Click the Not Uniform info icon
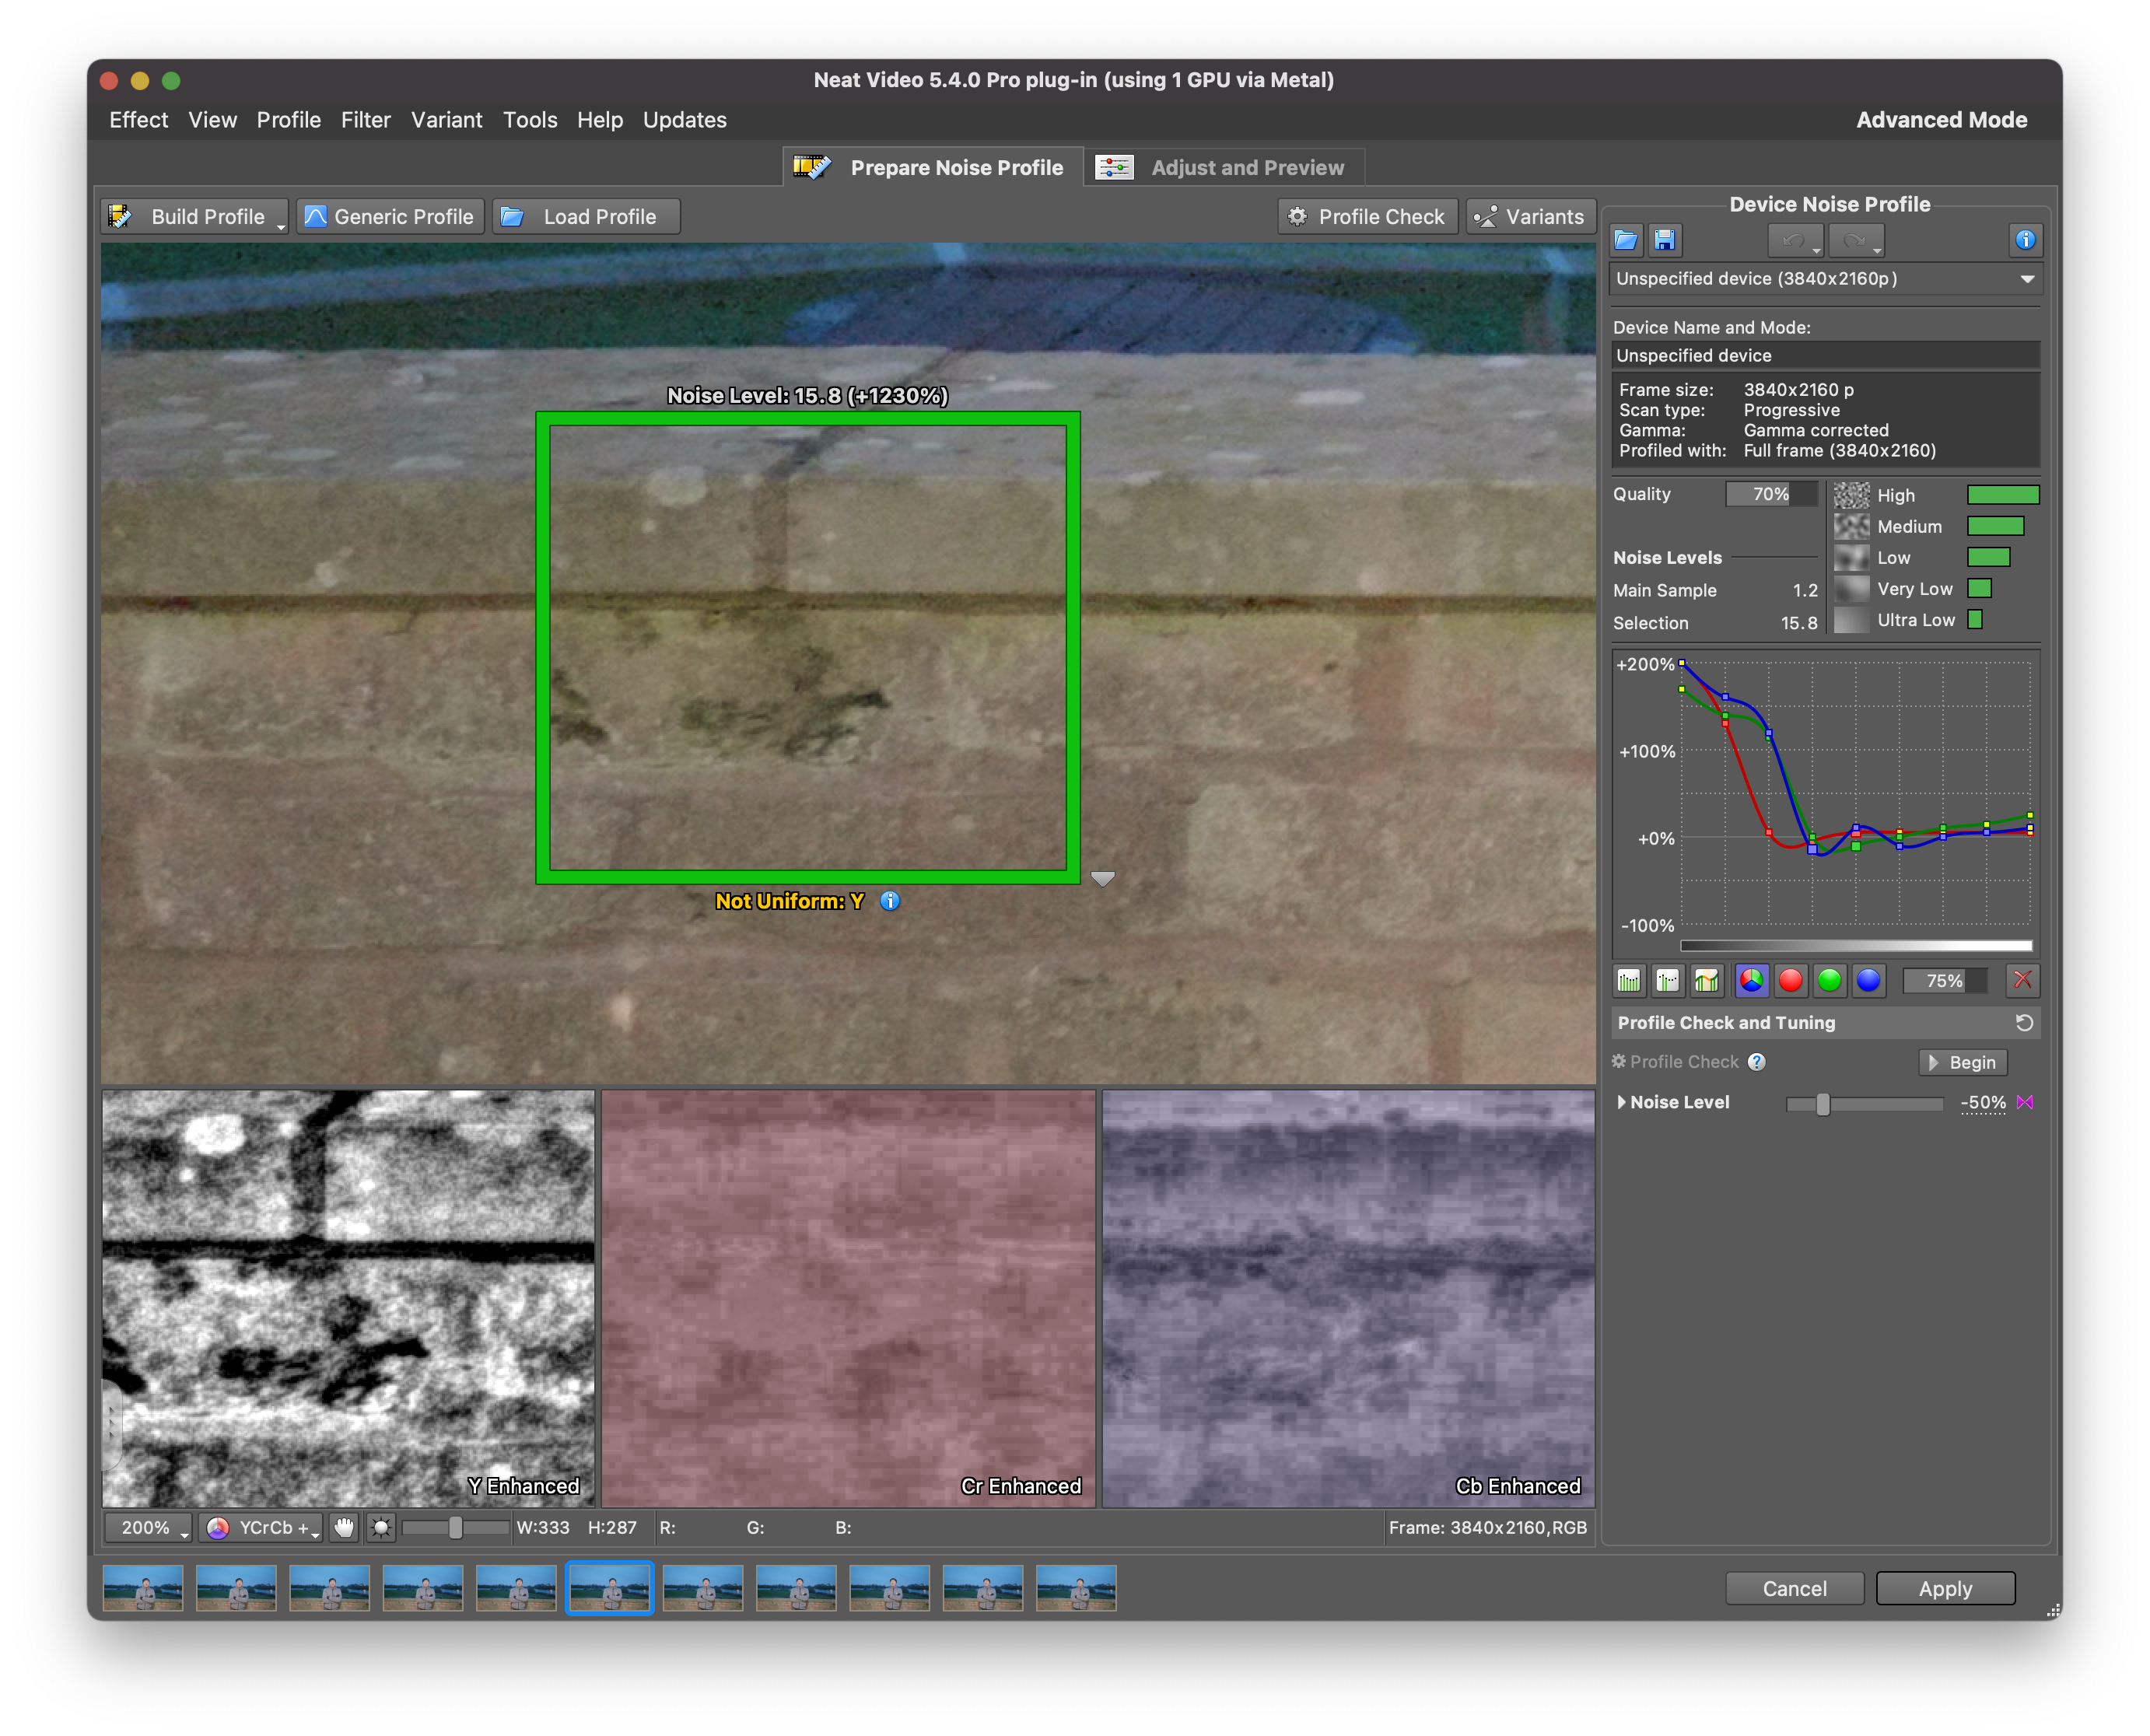The width and height of the screenshot is (2150, 1736). point(890,901)
